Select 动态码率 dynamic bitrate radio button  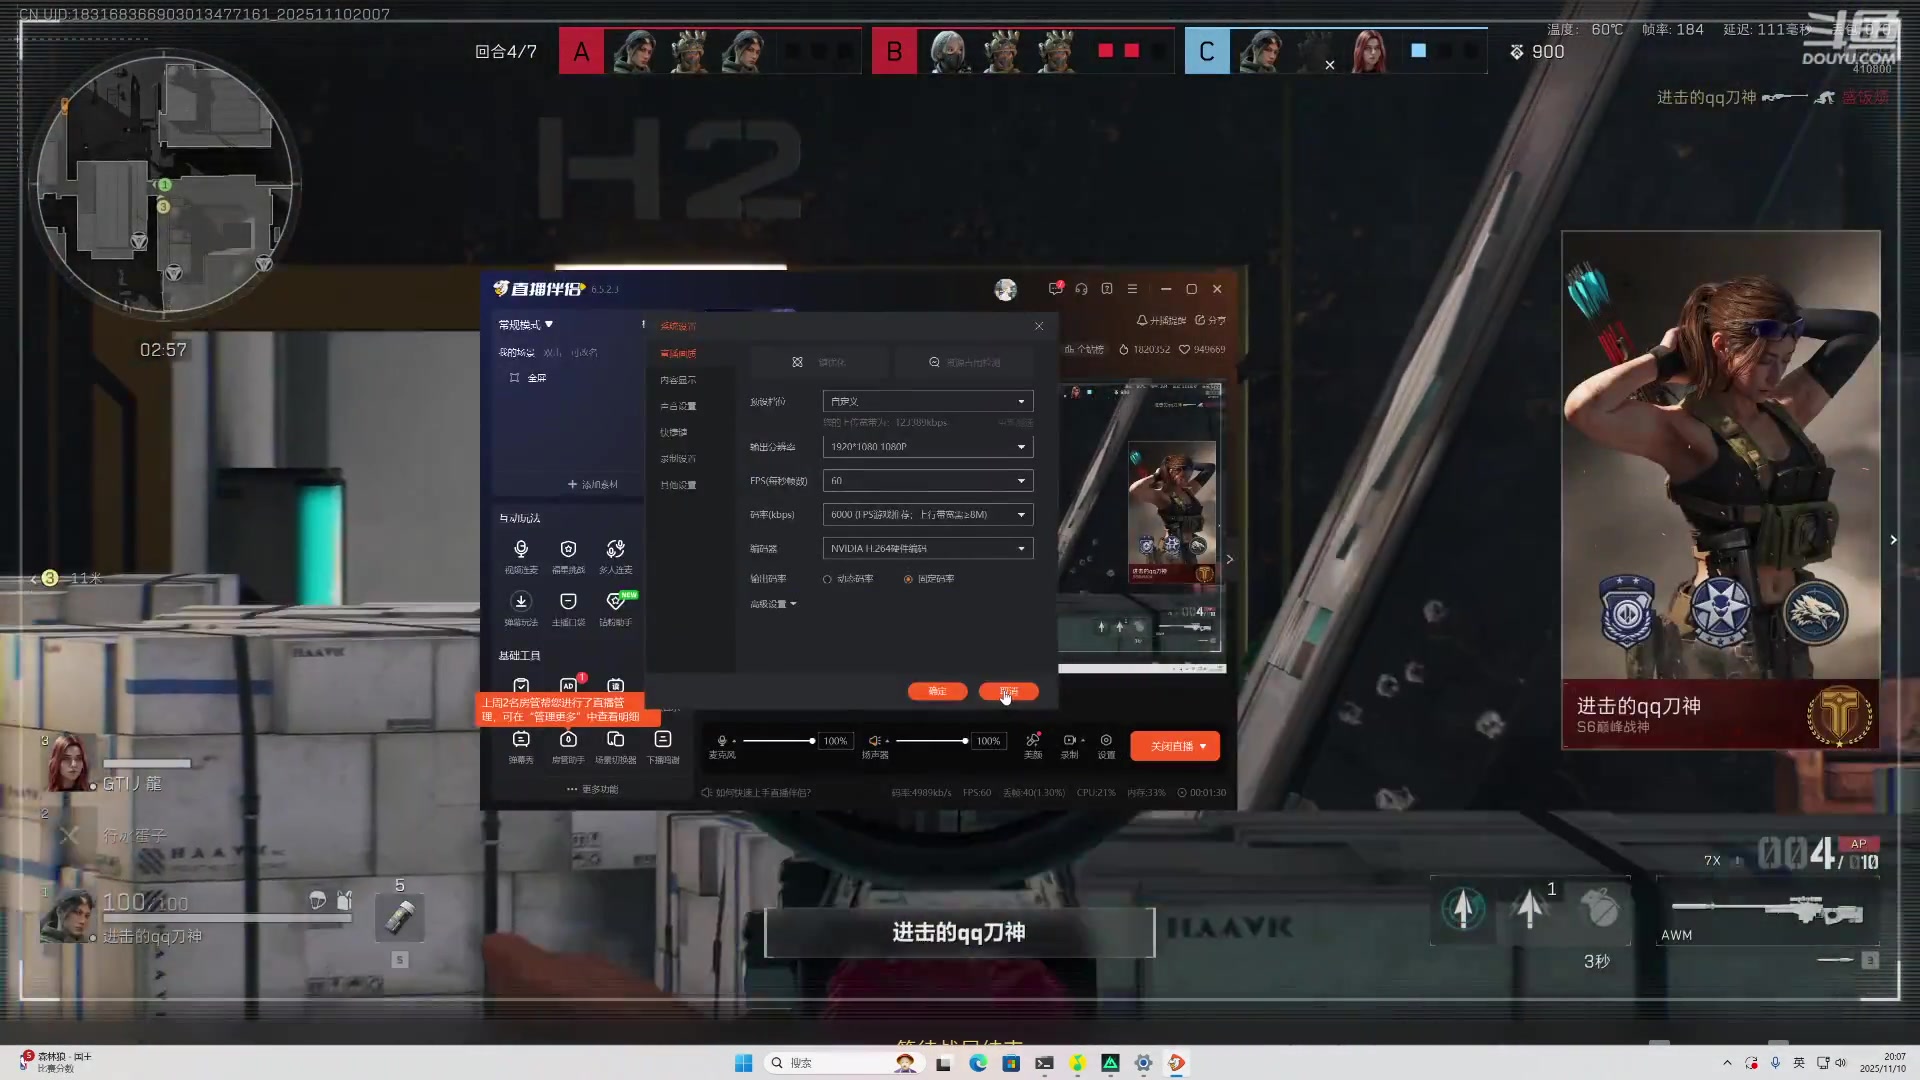pyautogui.click(x=828, y=580)
